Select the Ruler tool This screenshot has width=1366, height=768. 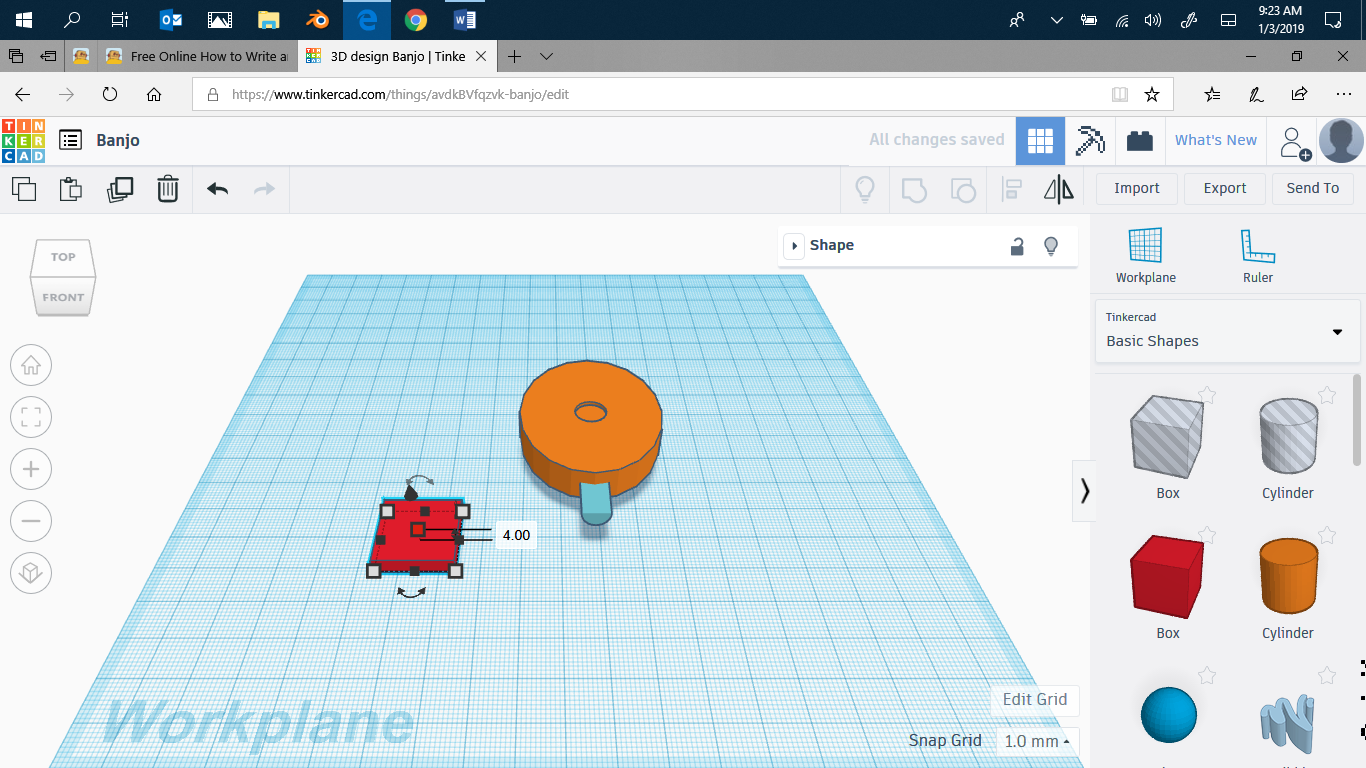(1258, 256)
